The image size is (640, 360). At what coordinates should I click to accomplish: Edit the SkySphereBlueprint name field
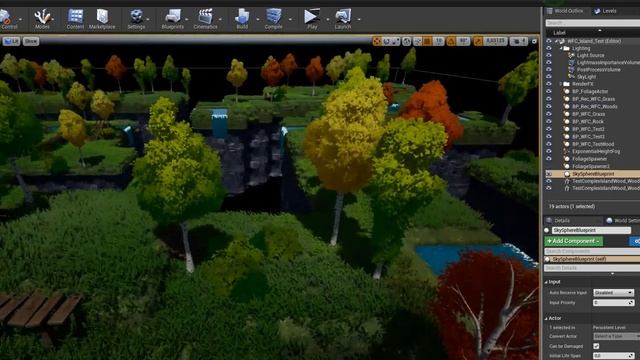(x=591, y=230)
